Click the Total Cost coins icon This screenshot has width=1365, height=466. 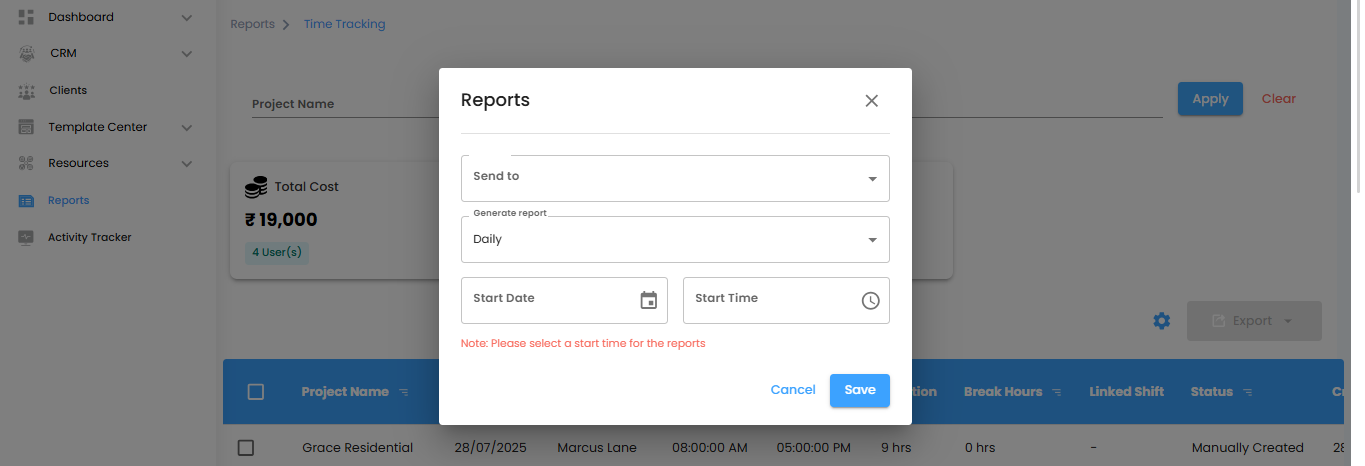(256, 187)
